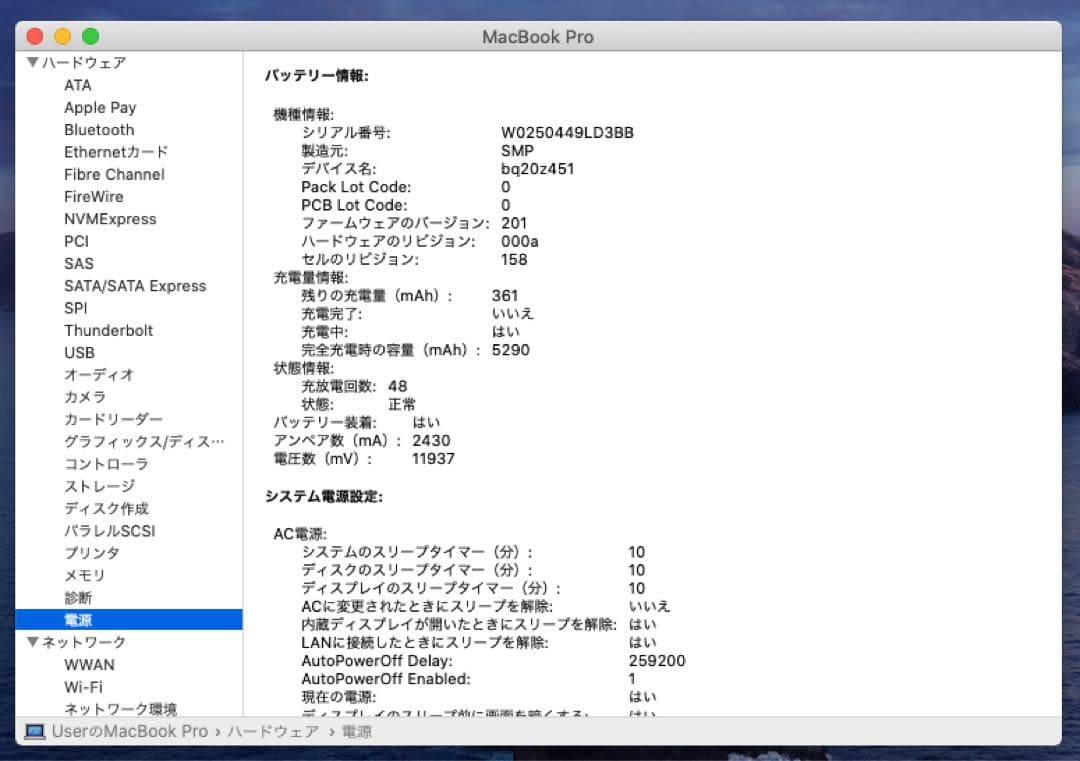The image size is (1080, 761).
Task: Collapse the ネットワーク section in the sidebar
Action: [x=32, y=642]
